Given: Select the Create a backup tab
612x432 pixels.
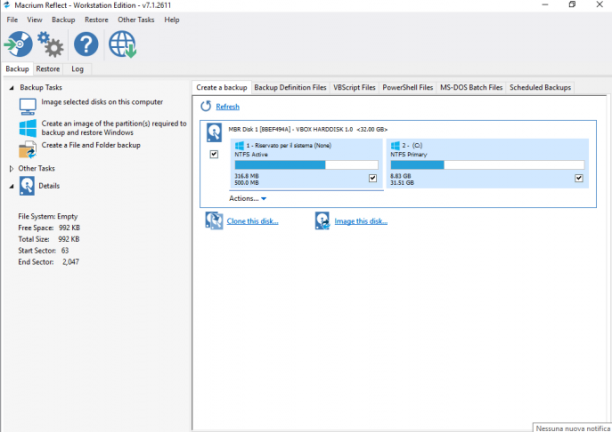Looking at the screenshot, I should [x=222, y=87].
